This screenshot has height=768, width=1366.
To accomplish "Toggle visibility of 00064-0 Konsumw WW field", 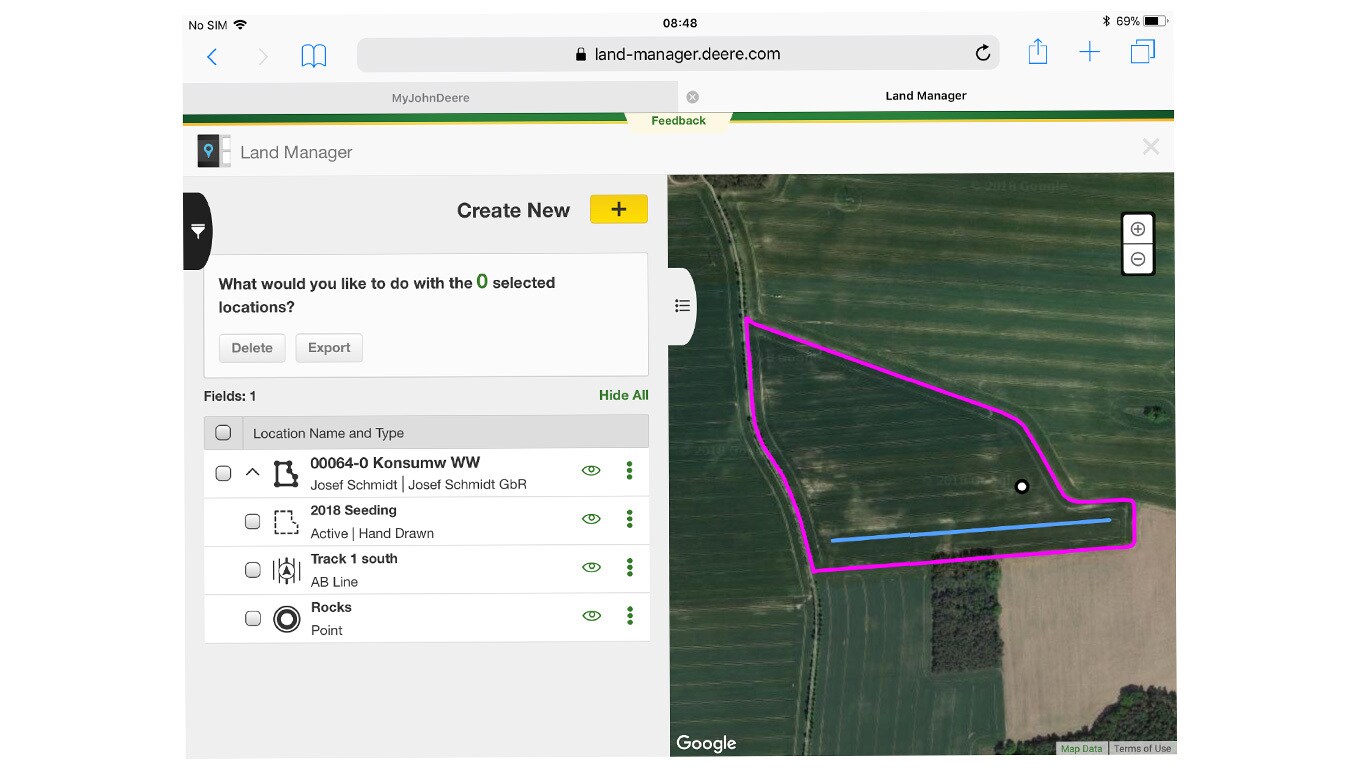I will pyautogui.click(x=591, y=470).
